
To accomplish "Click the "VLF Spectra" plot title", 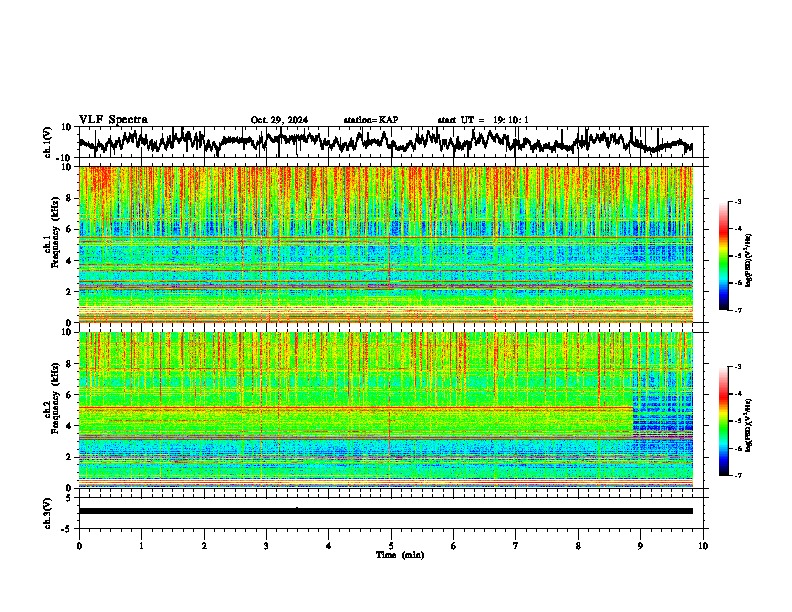I will [x=113, y=120].
